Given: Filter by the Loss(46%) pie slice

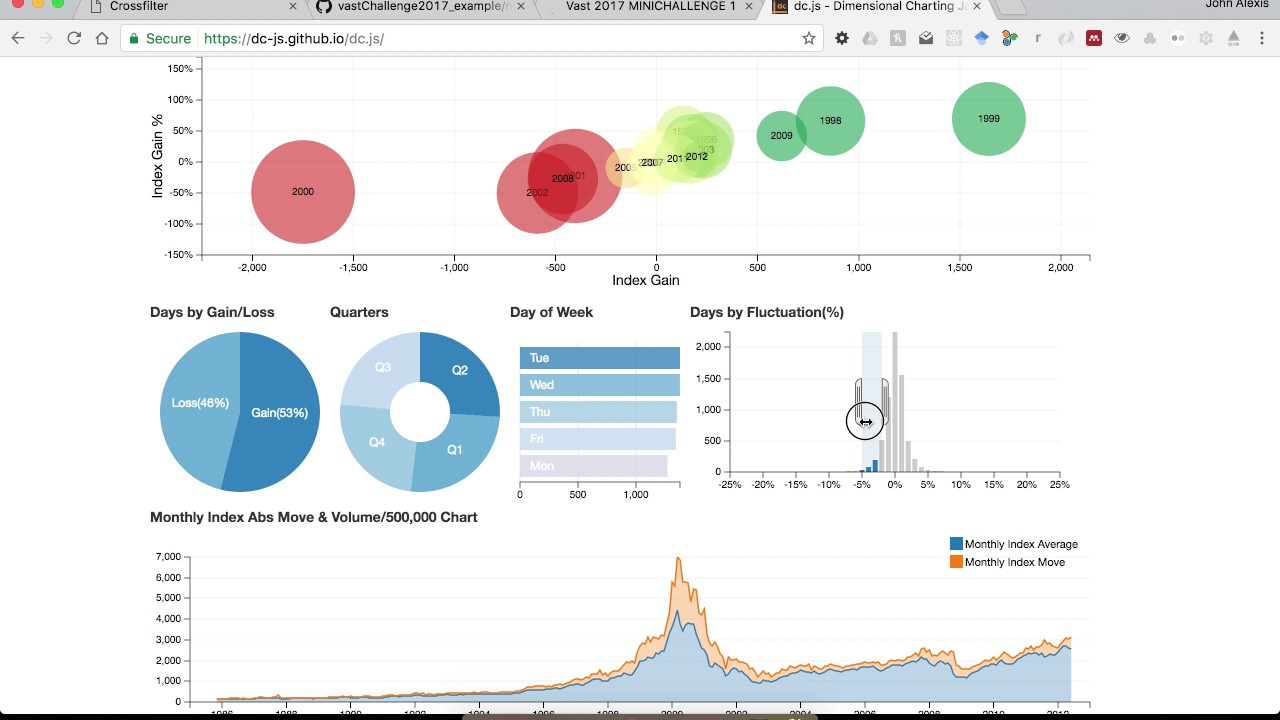Looking at the screenshot, I should point(199,403).
